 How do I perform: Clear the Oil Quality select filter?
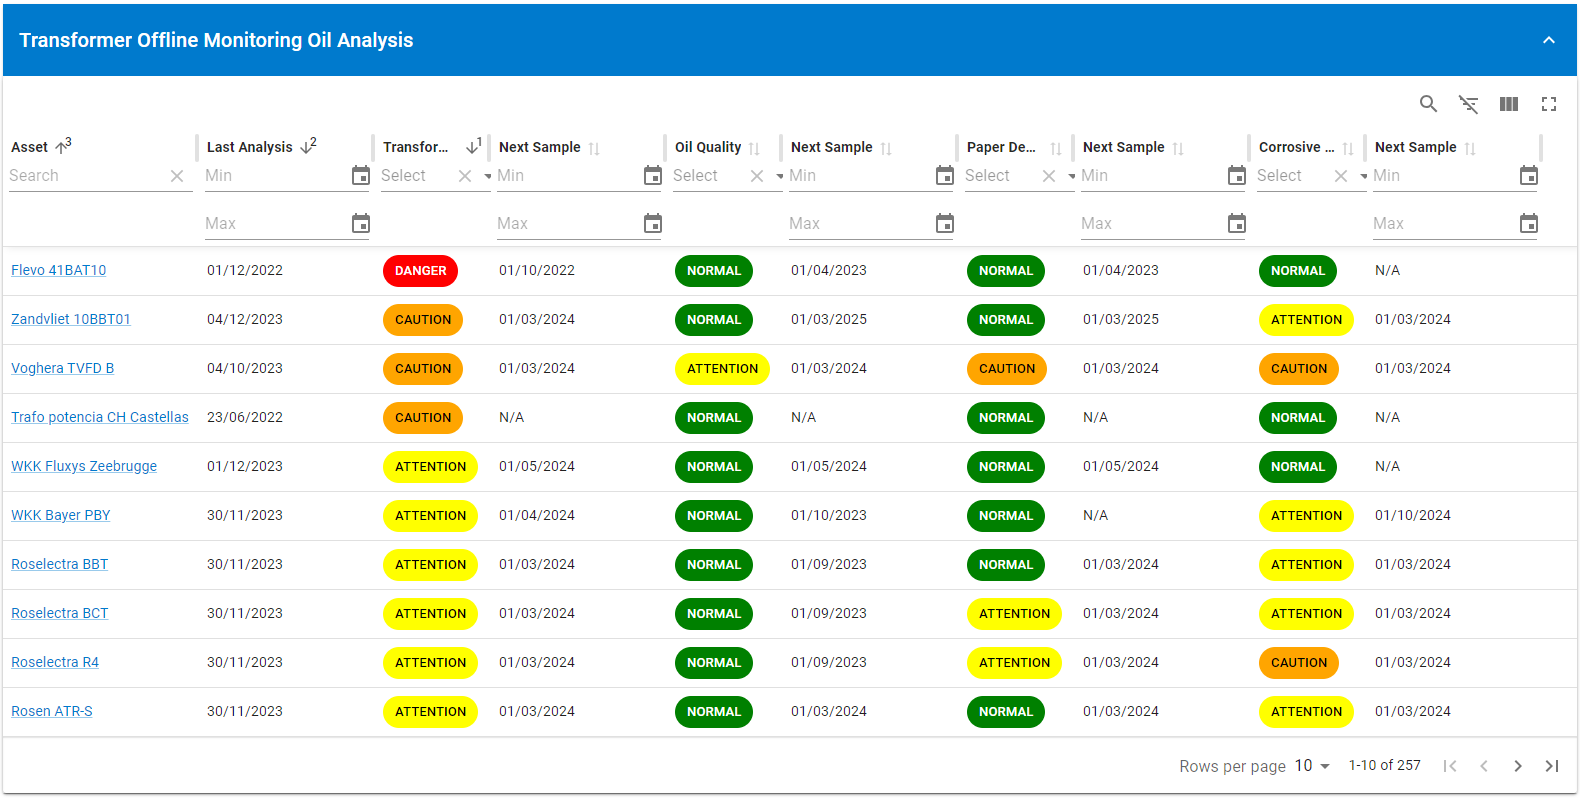click(x=757, y=176)
